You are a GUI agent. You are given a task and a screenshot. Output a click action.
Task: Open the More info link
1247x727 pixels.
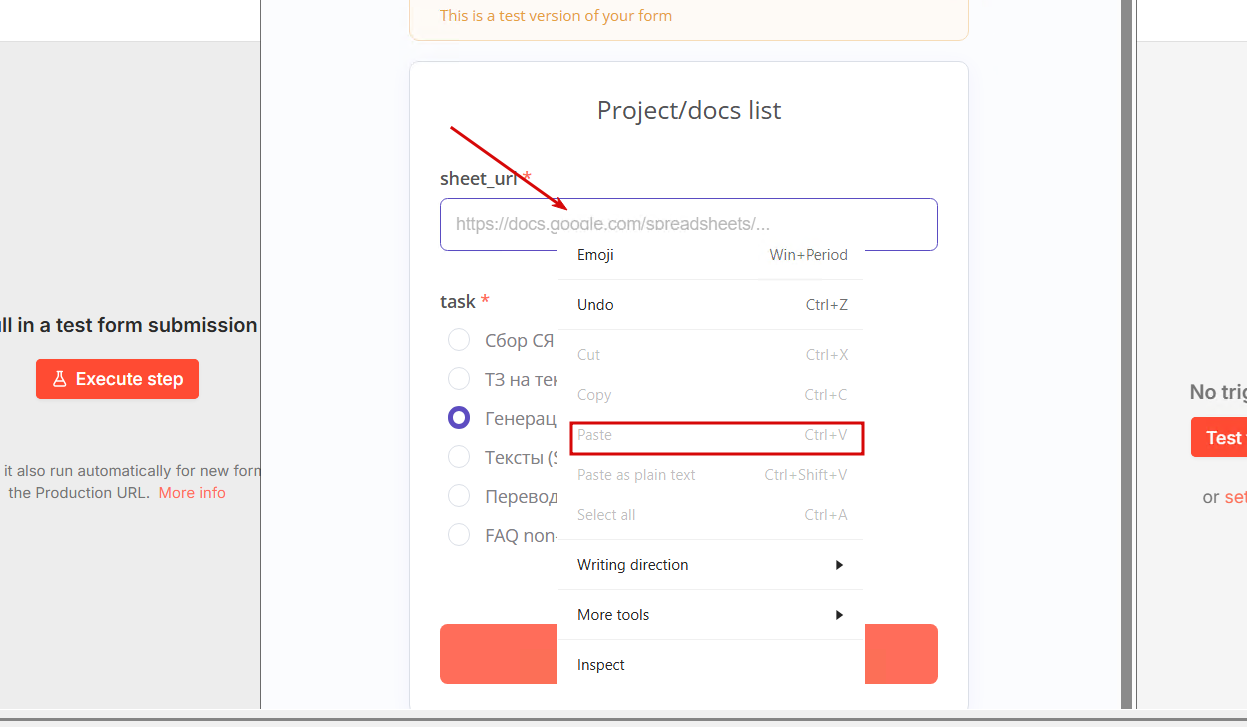192,493
